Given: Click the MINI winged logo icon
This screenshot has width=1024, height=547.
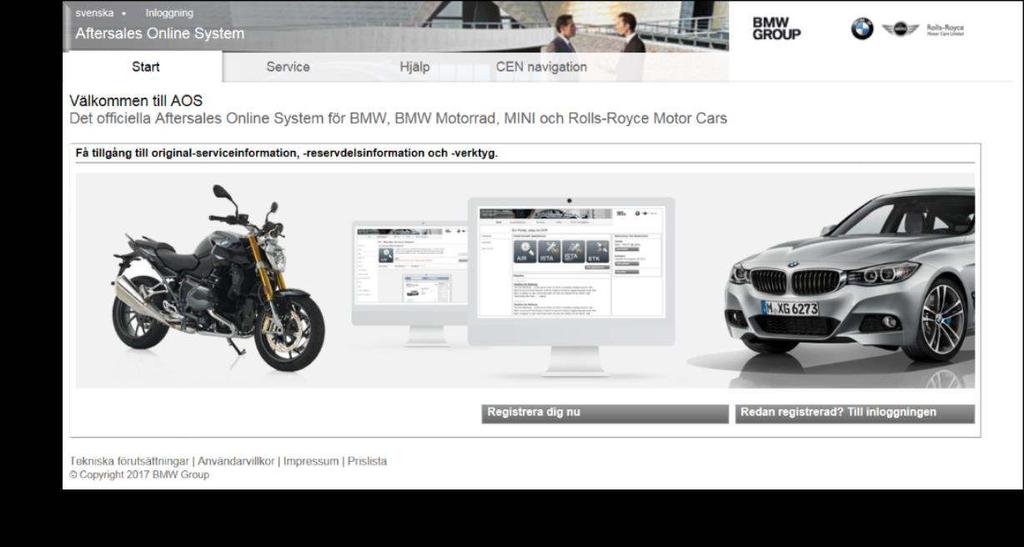Looking at the screenshot, I should tap(900, 29).
